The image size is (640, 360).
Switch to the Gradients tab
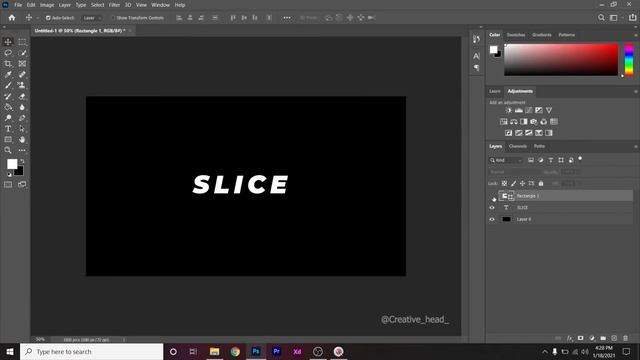(542, 35)
